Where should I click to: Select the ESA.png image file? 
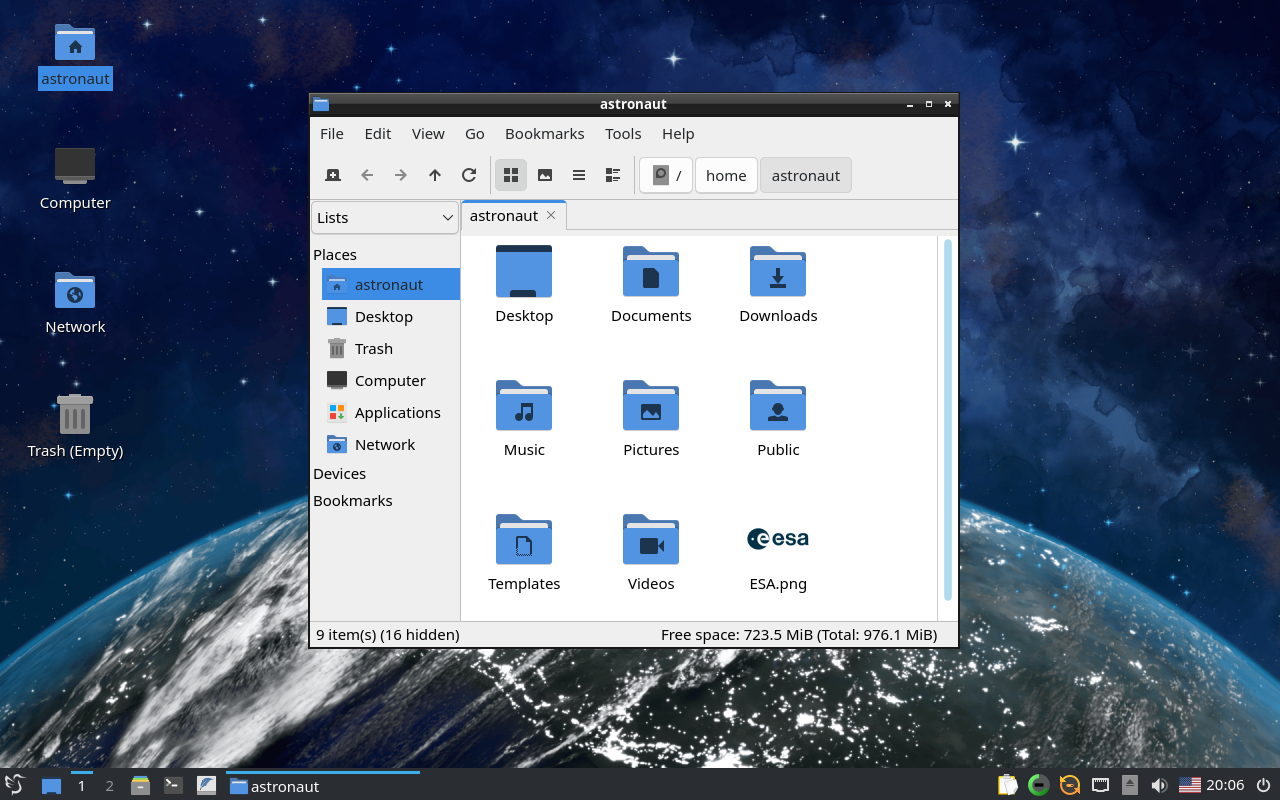tap(778, 552)
